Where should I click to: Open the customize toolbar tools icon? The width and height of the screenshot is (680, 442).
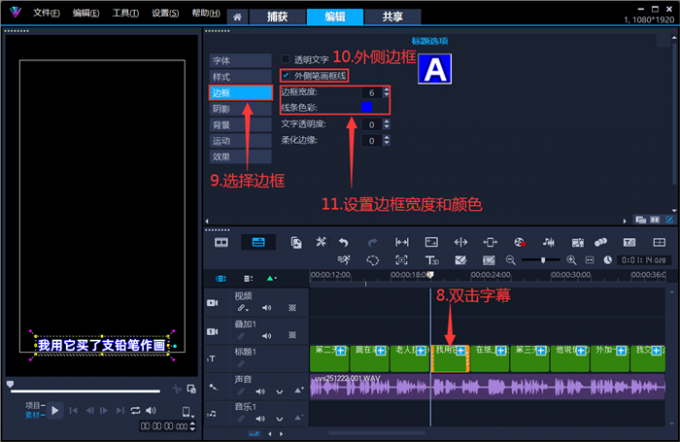pyautogui.click(x=321, y=242)
